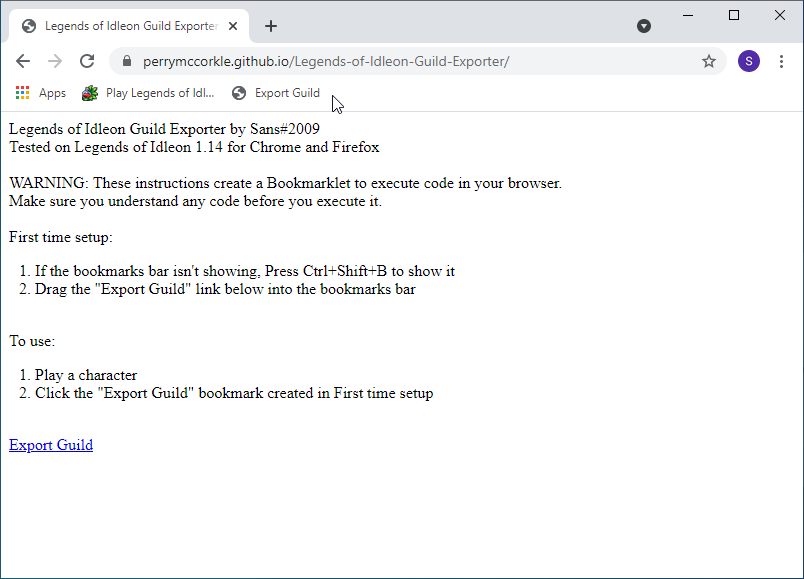Click the 'Click the Export Guild bookmark' step
Viewport: 804px width, 579px height.
point(234,393)
